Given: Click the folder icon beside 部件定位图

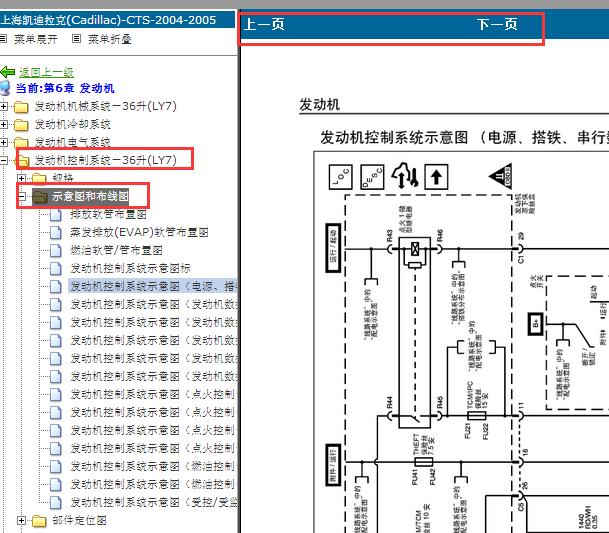Looking at the screenshot, I should click(39, 521).
